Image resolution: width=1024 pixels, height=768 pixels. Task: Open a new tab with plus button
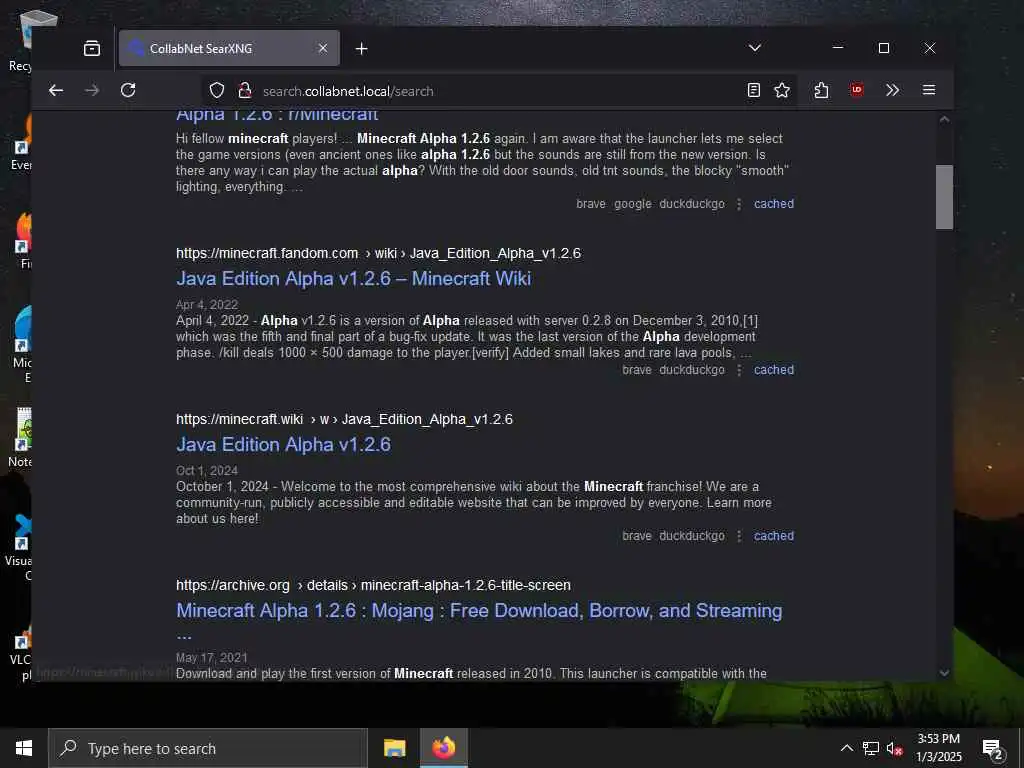coord(362,48)
